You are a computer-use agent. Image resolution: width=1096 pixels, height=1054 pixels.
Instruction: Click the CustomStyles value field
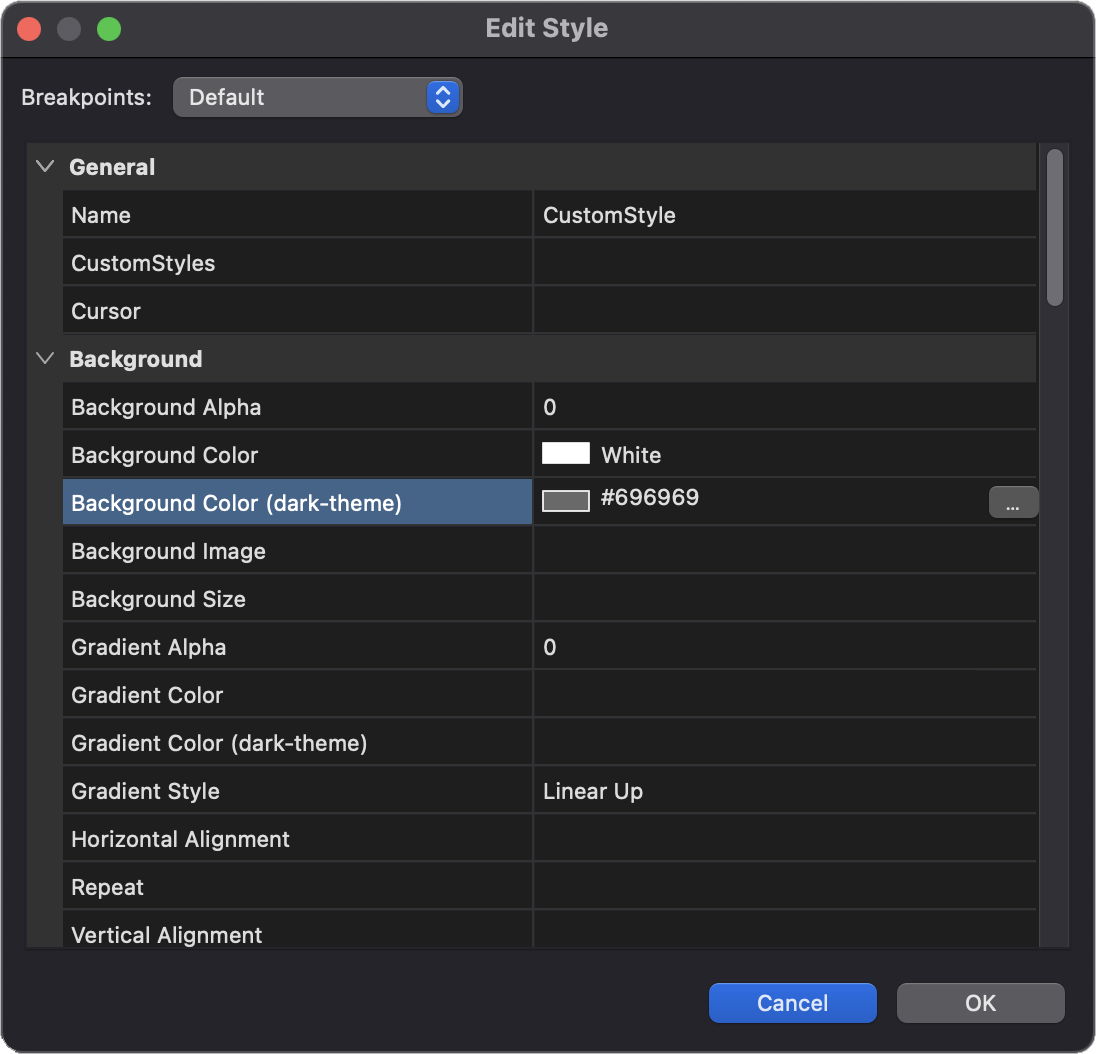point(783,263)
